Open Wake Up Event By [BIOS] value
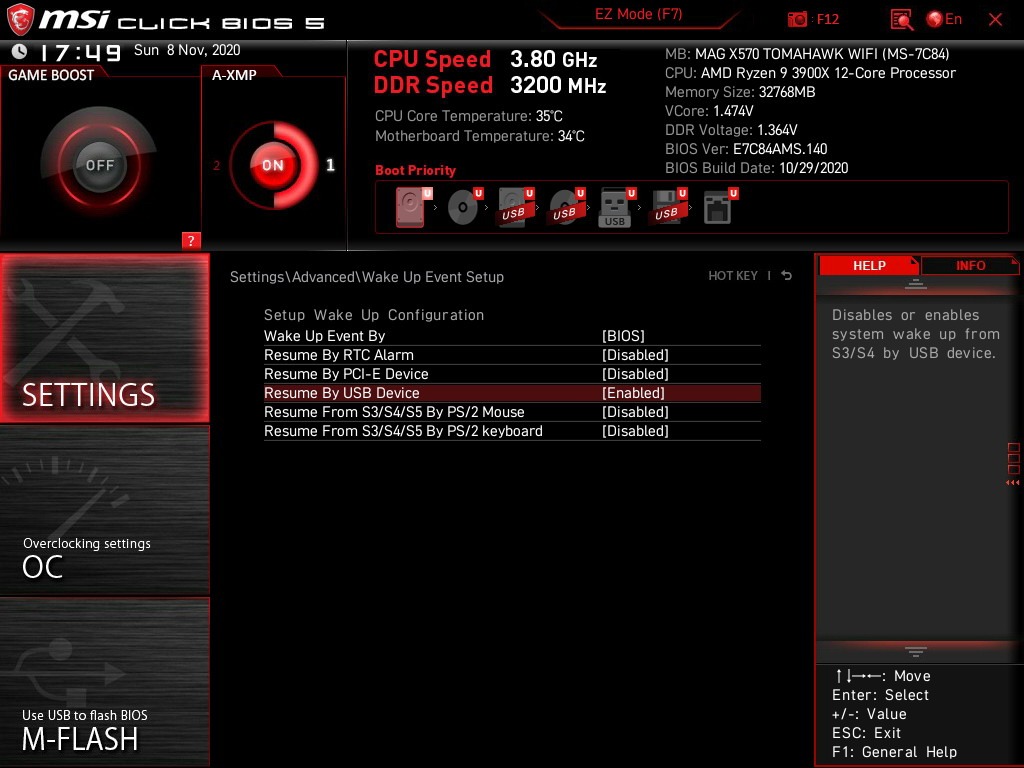Screen dimensions: 1024x768 [623, 336]
